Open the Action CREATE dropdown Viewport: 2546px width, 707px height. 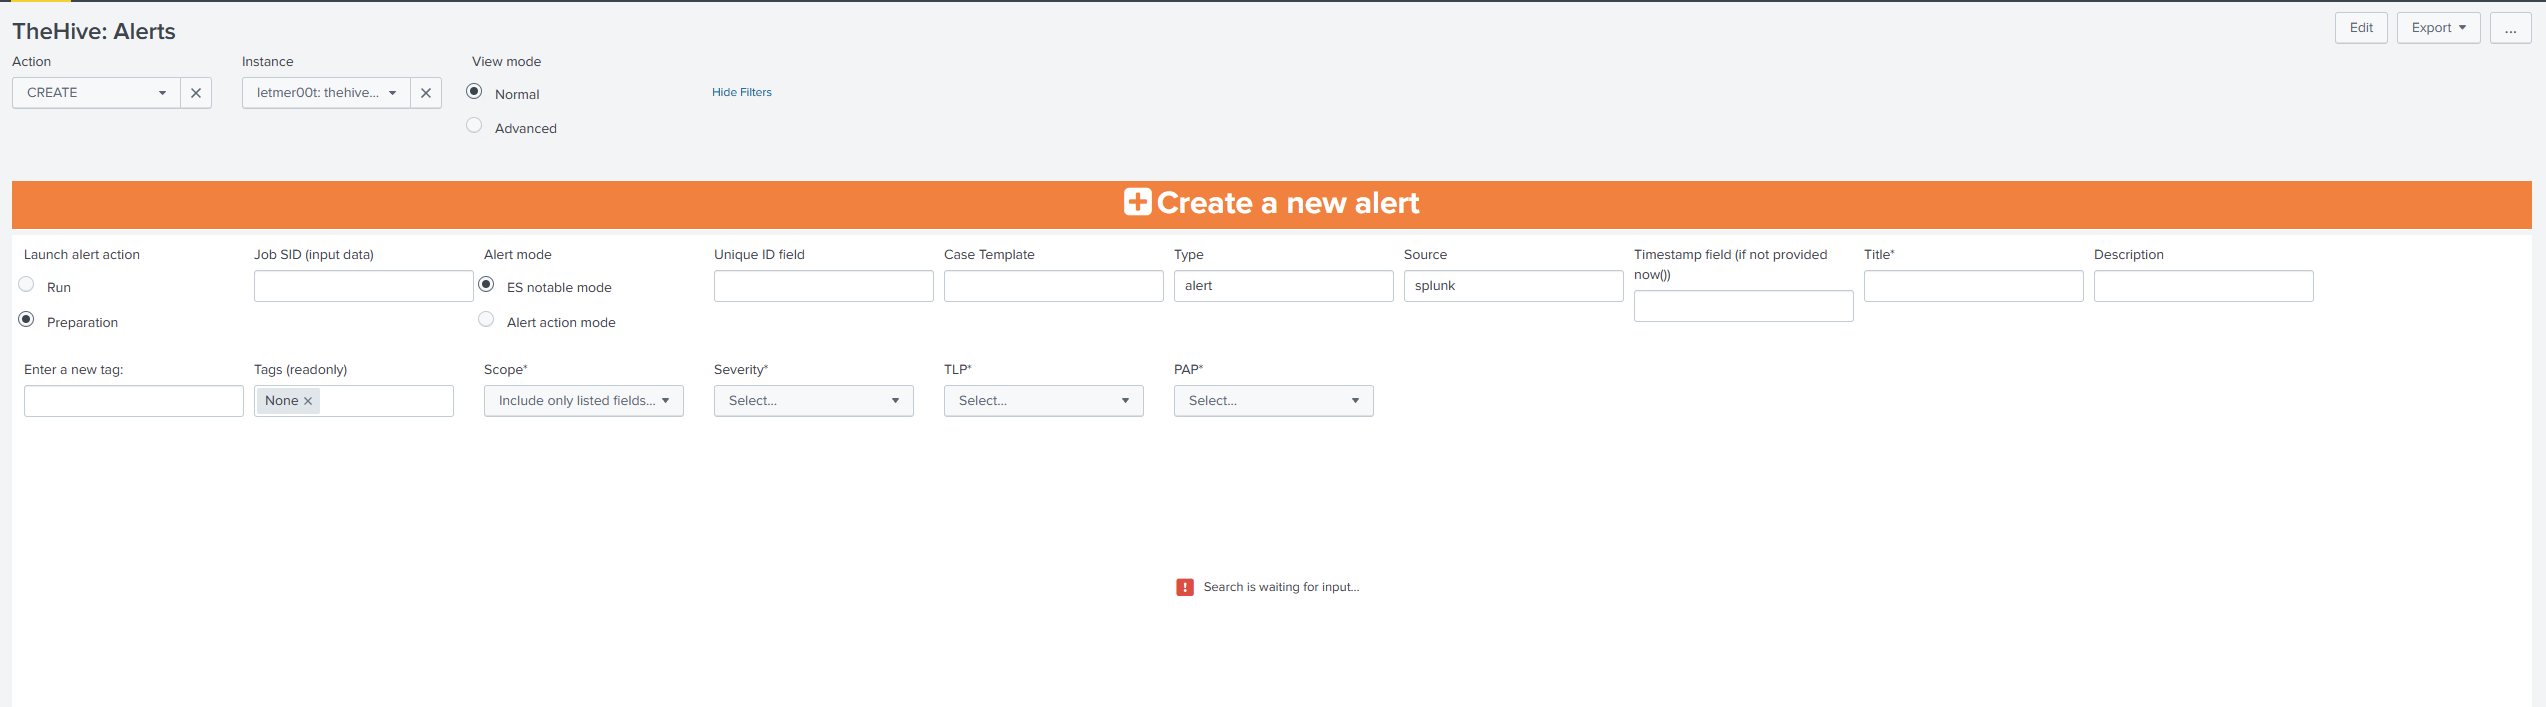click(x=96, y=93)
